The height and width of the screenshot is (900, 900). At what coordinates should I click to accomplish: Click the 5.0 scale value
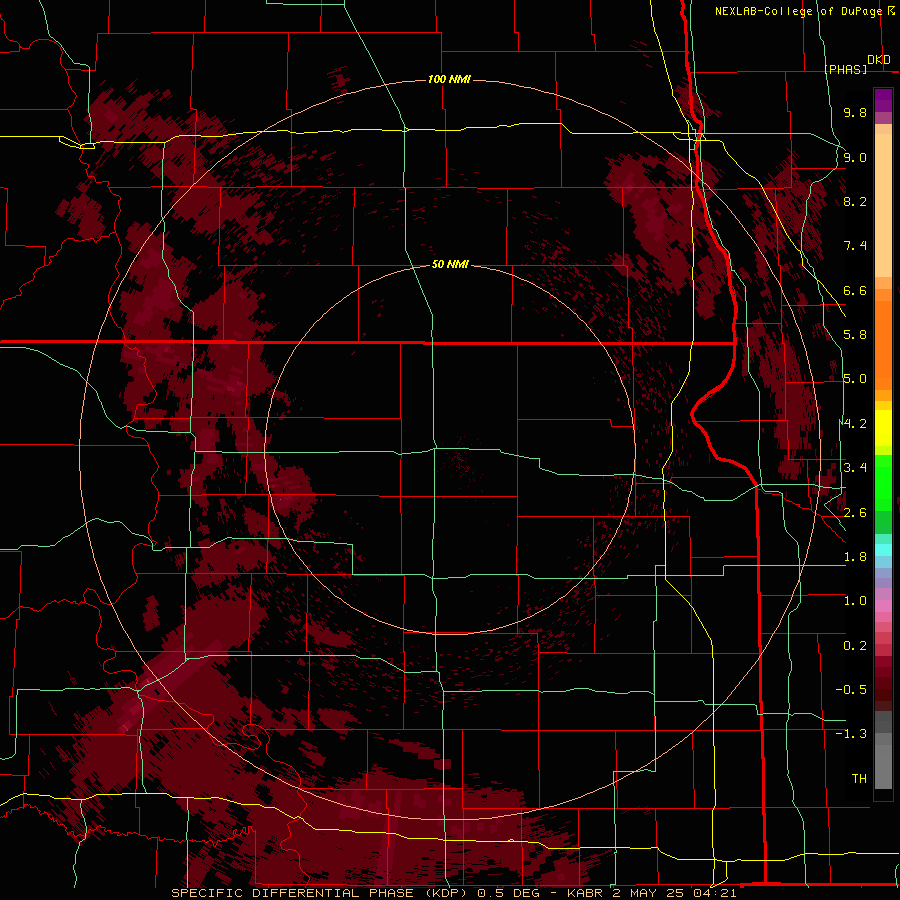855,379
